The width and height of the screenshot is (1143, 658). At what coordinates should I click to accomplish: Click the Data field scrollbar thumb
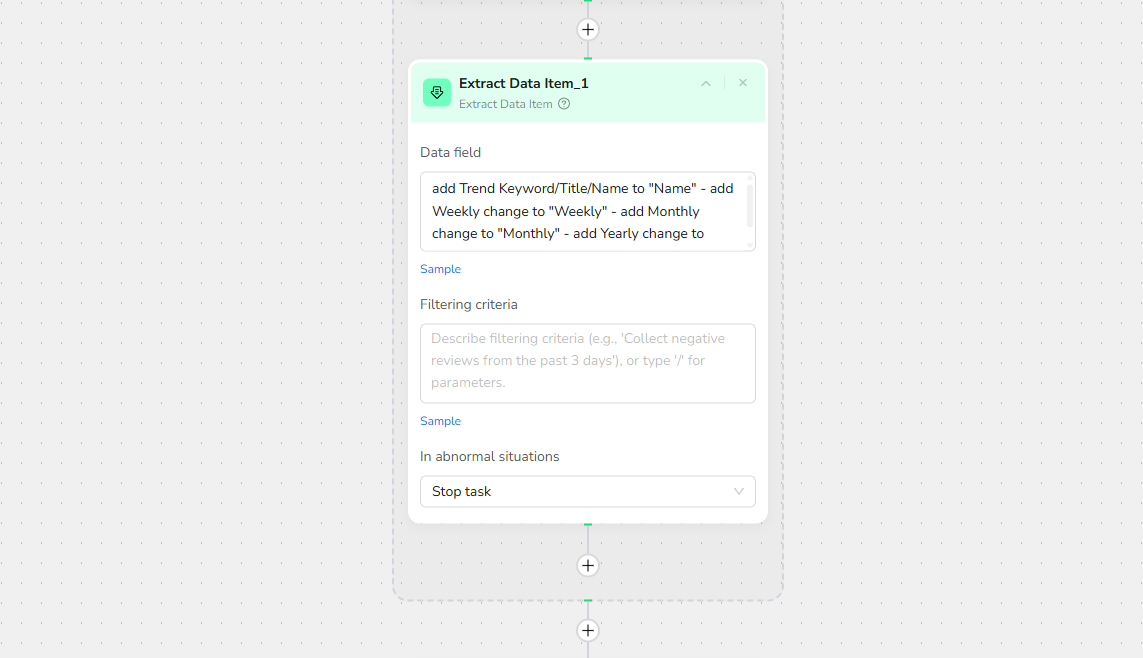[x=750, y=205]
